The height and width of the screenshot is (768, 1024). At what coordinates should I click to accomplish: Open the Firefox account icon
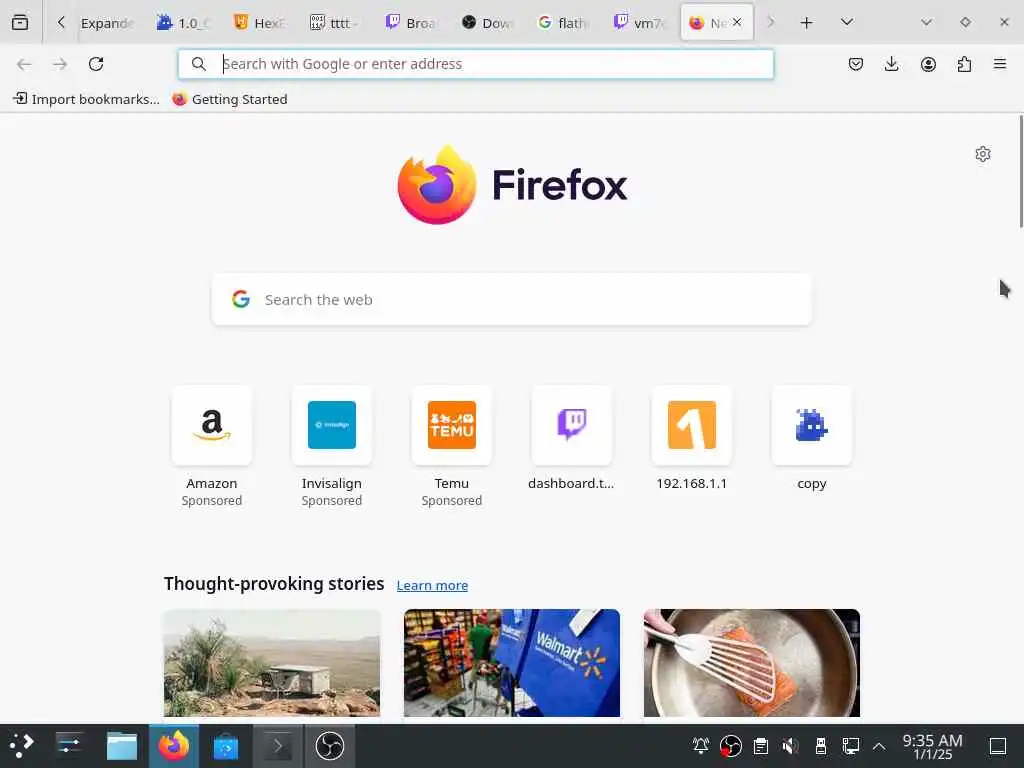coord(928,64)
